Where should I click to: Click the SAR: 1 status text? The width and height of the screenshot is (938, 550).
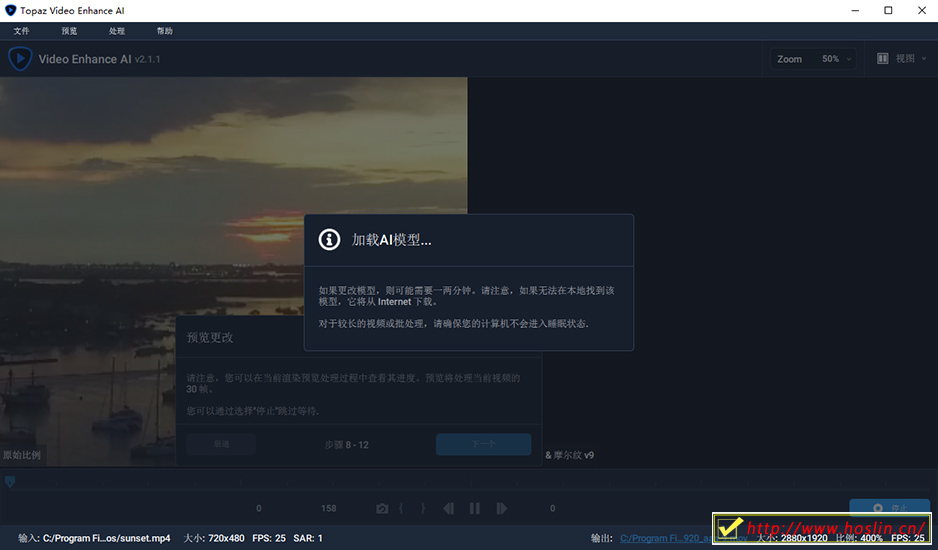[x=308, y=538]
